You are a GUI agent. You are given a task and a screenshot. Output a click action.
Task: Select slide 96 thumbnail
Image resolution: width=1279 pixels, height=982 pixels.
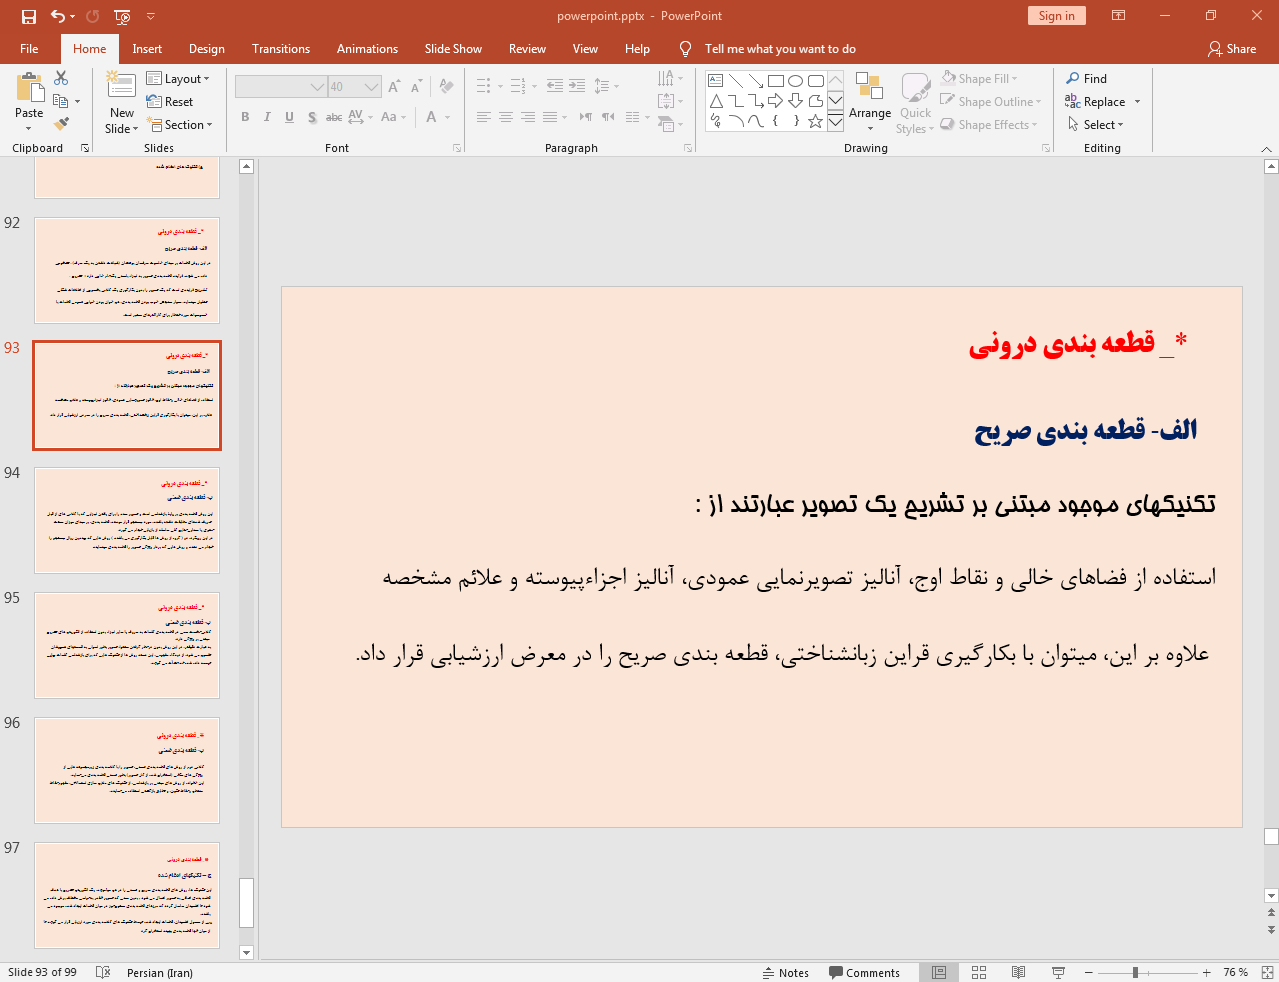point(127,770)
